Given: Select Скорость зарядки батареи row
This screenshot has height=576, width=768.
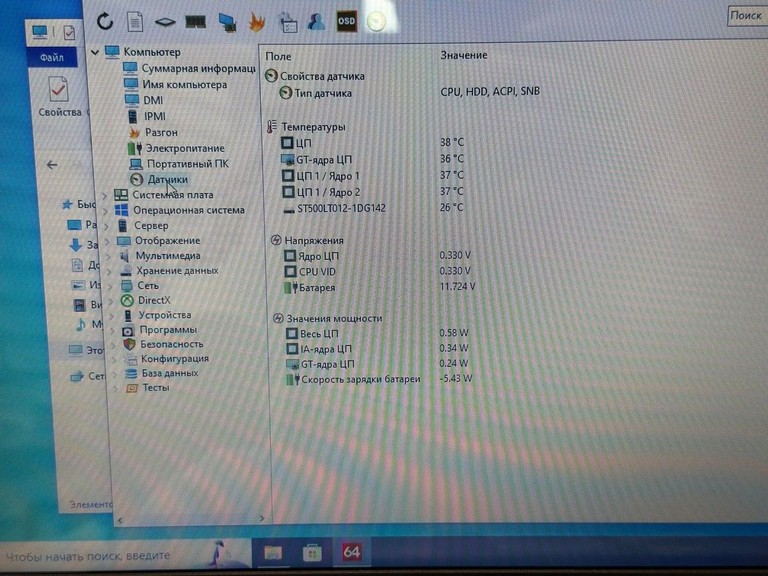Looking at the screenshot, I should (380, 379).
